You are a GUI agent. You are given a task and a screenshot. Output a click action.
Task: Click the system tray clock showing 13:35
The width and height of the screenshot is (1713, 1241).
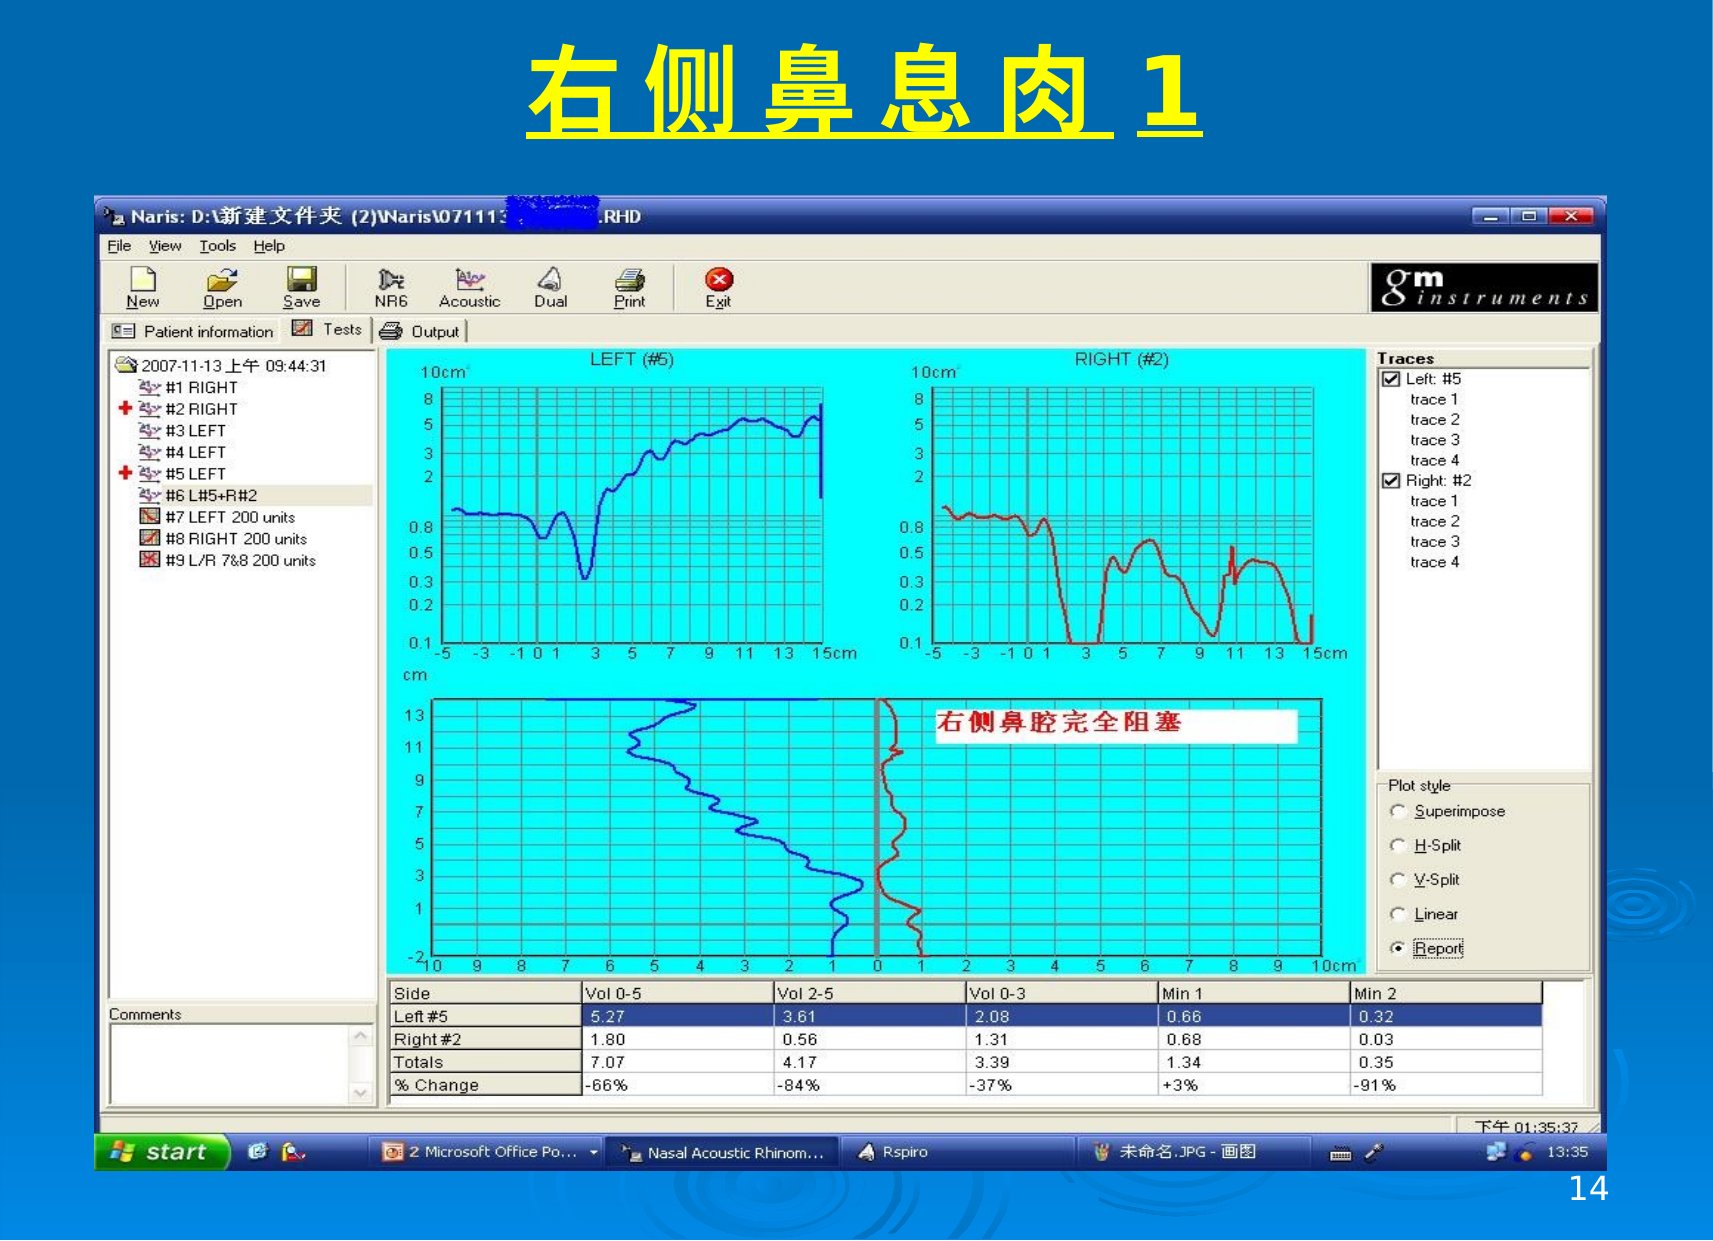click(1566, 1152)
